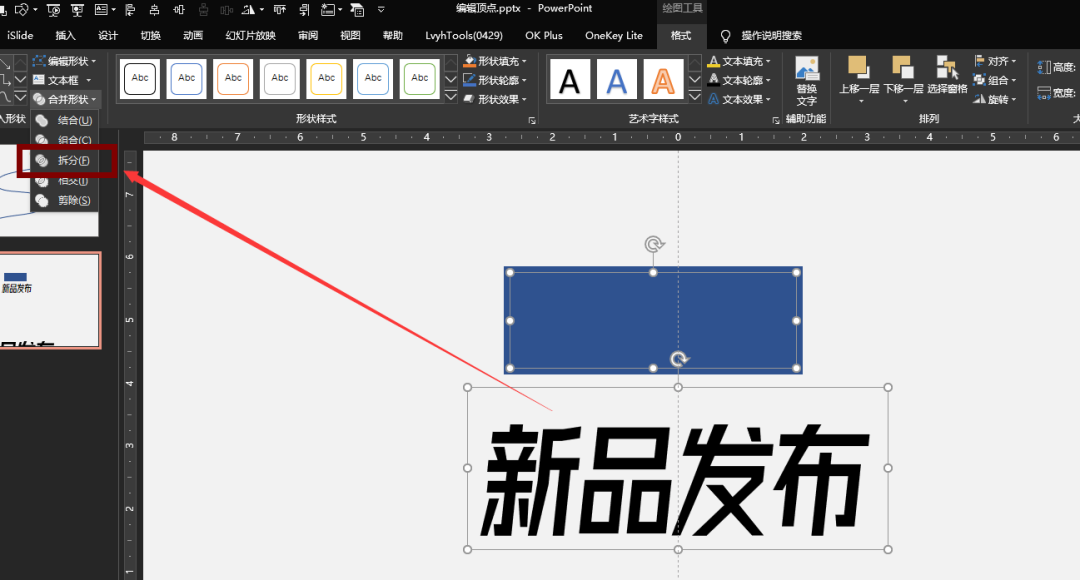This screenshot has height=580, width=1080.
Task: Expand the shape styles gallery
Action: coord(450,96)
